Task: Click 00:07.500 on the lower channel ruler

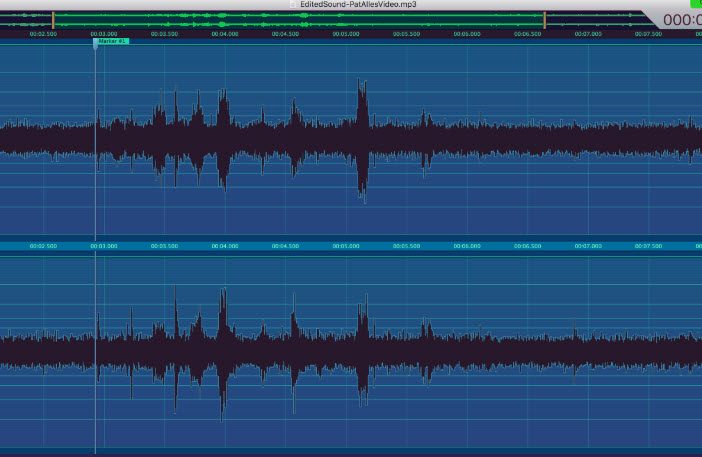Action: (x=648, y=246)
